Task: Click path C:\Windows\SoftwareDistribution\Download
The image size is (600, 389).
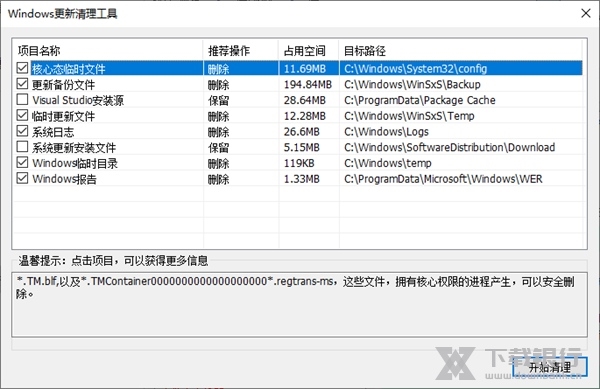Action: point(450,148)
